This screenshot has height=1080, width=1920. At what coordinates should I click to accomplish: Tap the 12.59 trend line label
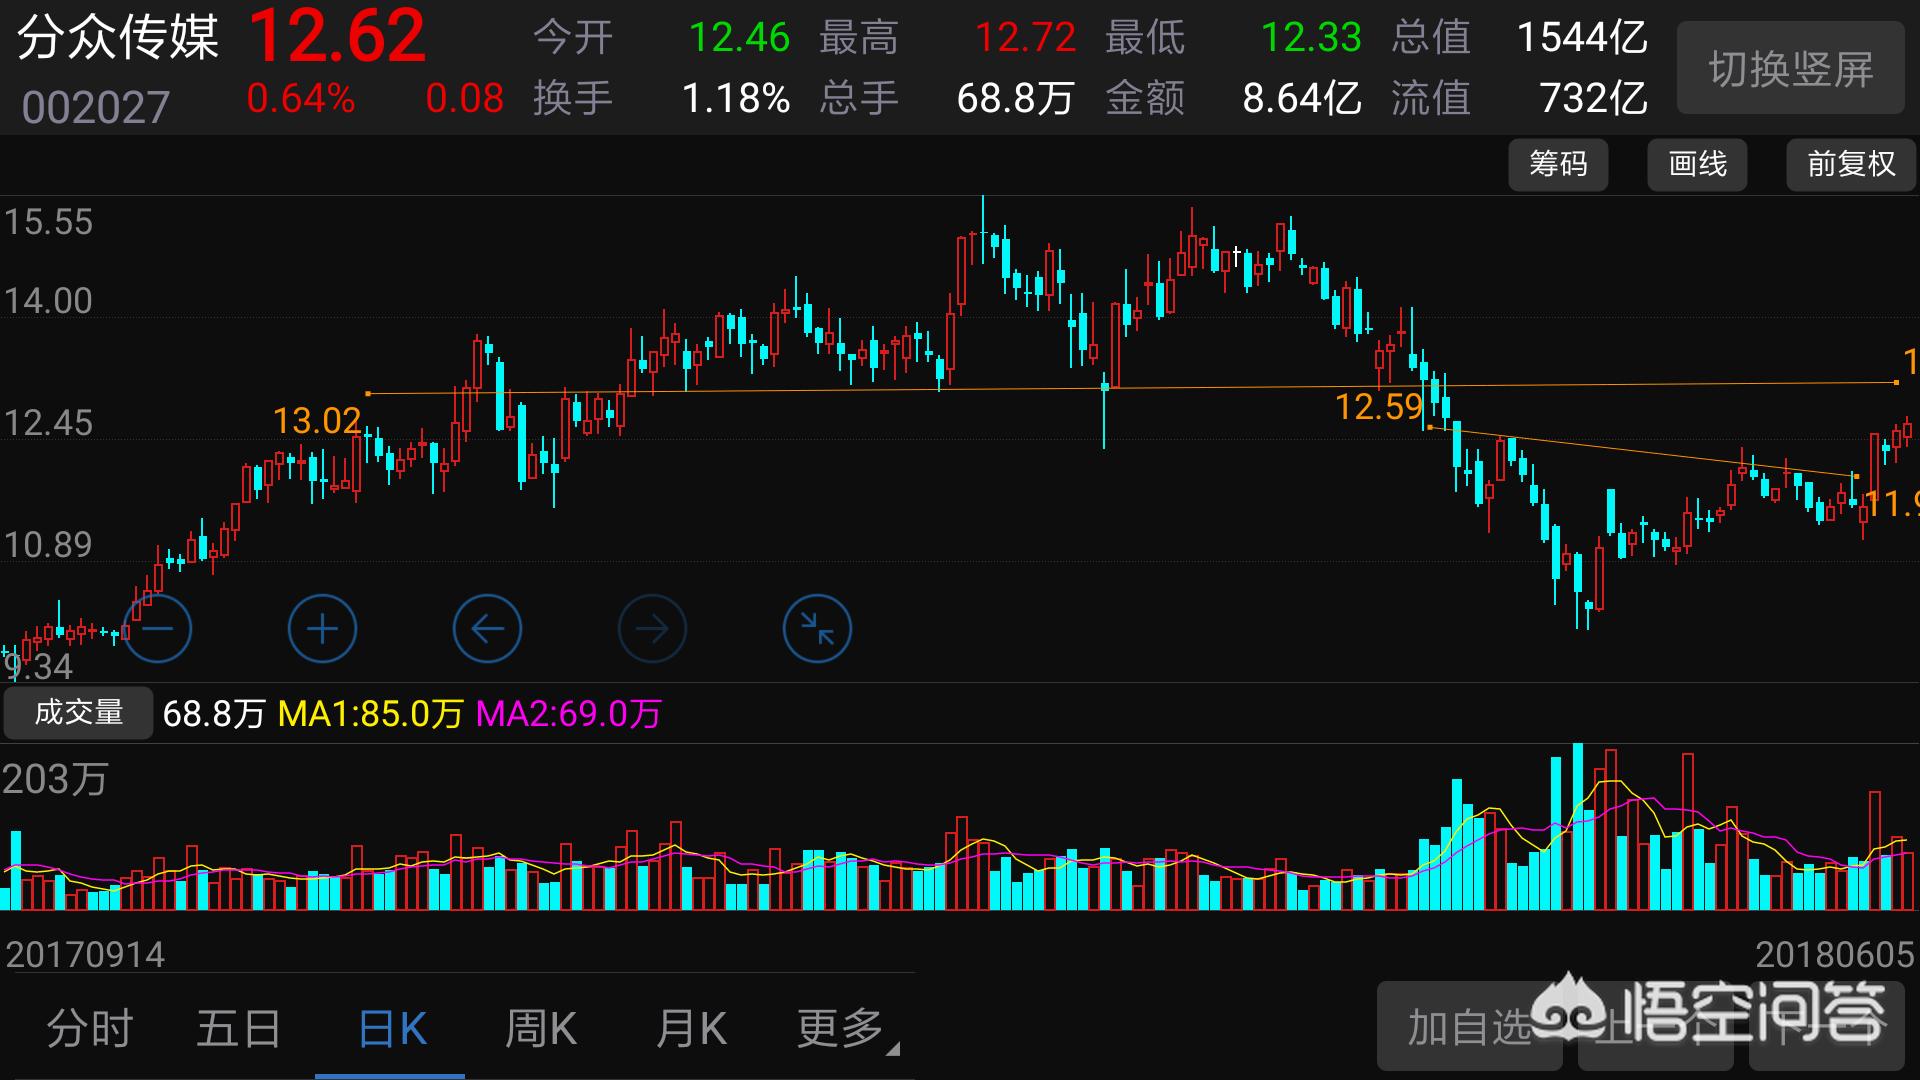(1379, 406)
